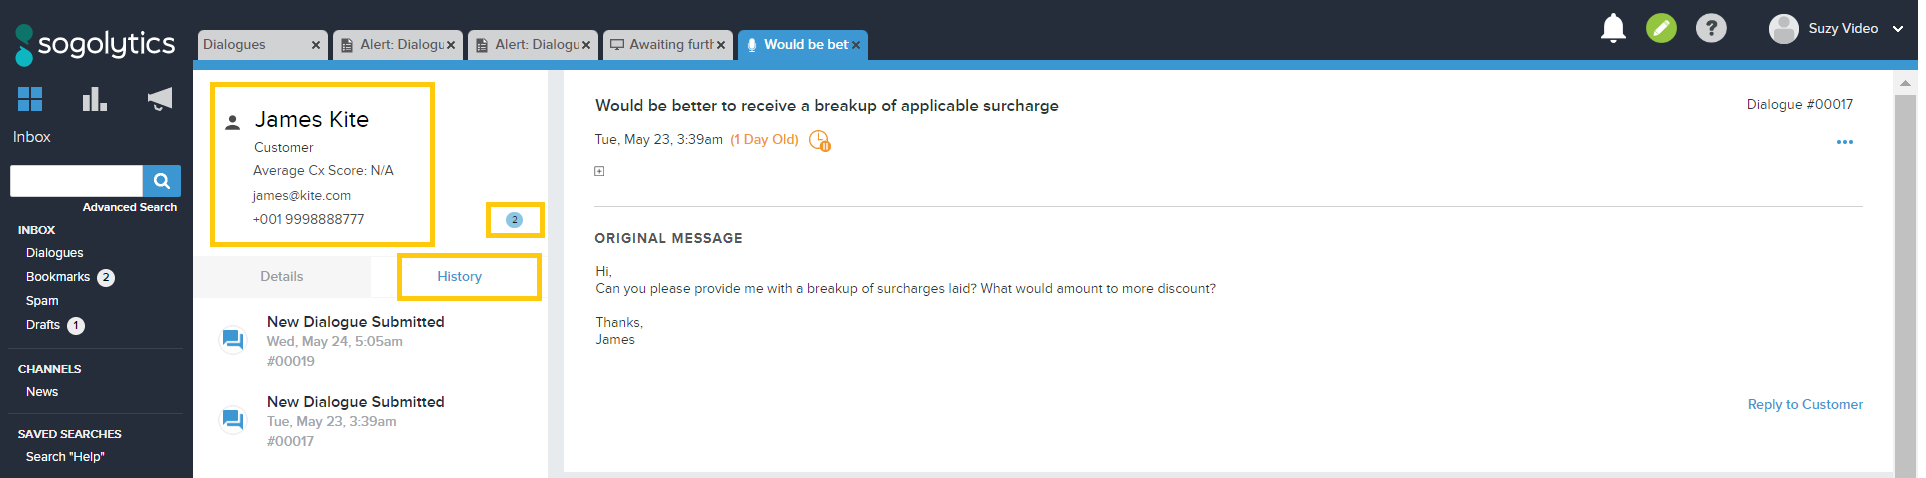Click inside the inbox search field
This screenshot has width=1926, height=478.
76,181
